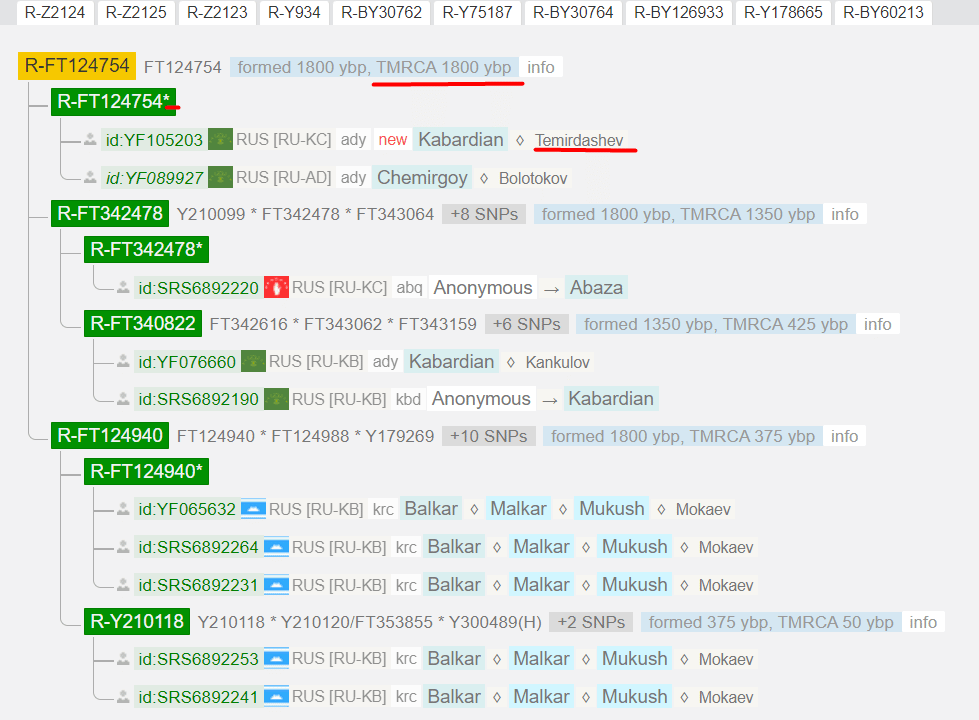Click the green flag icon beside id:YF105203
The image size is (979, 720).
[x=220, y=140]
